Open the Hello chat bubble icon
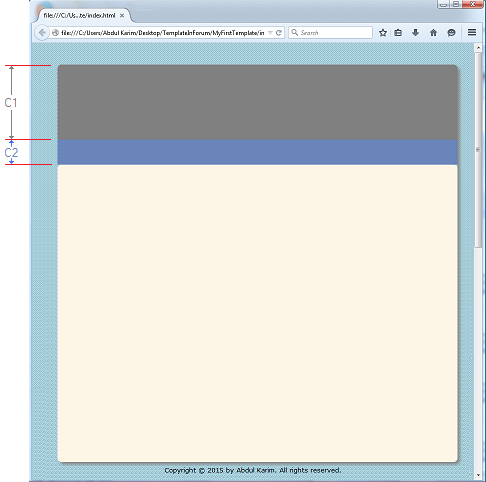 point(451,33)
